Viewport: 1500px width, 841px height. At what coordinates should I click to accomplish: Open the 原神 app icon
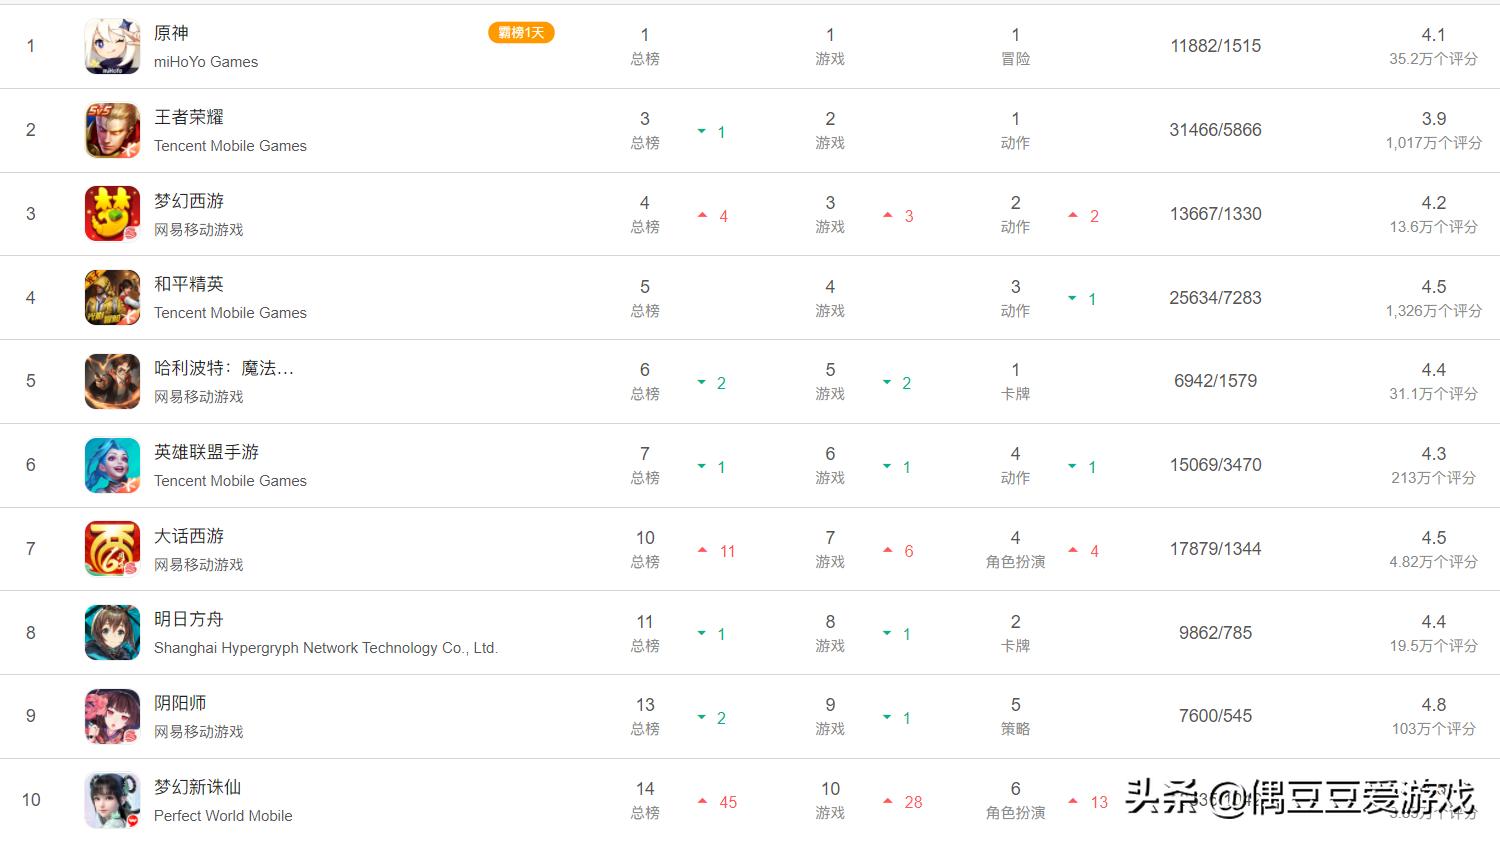(x=112, y=46)
